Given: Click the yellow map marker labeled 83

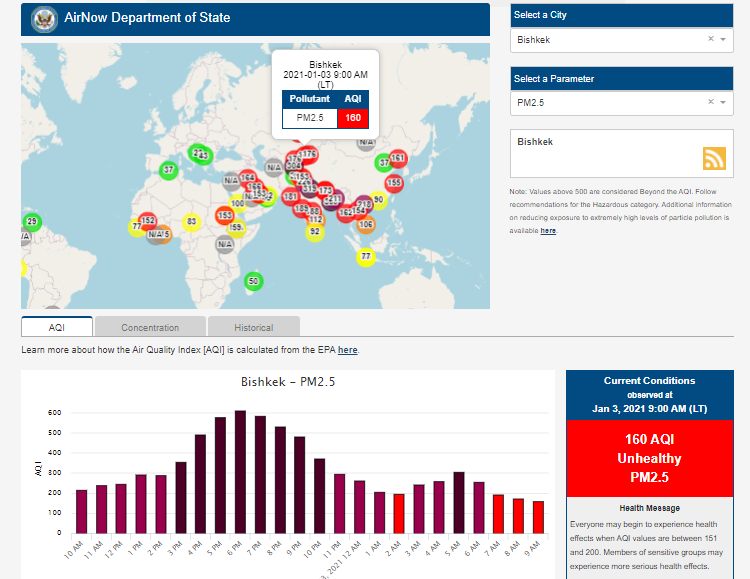Looking at the screenshot, I should (x=192, y=222).
